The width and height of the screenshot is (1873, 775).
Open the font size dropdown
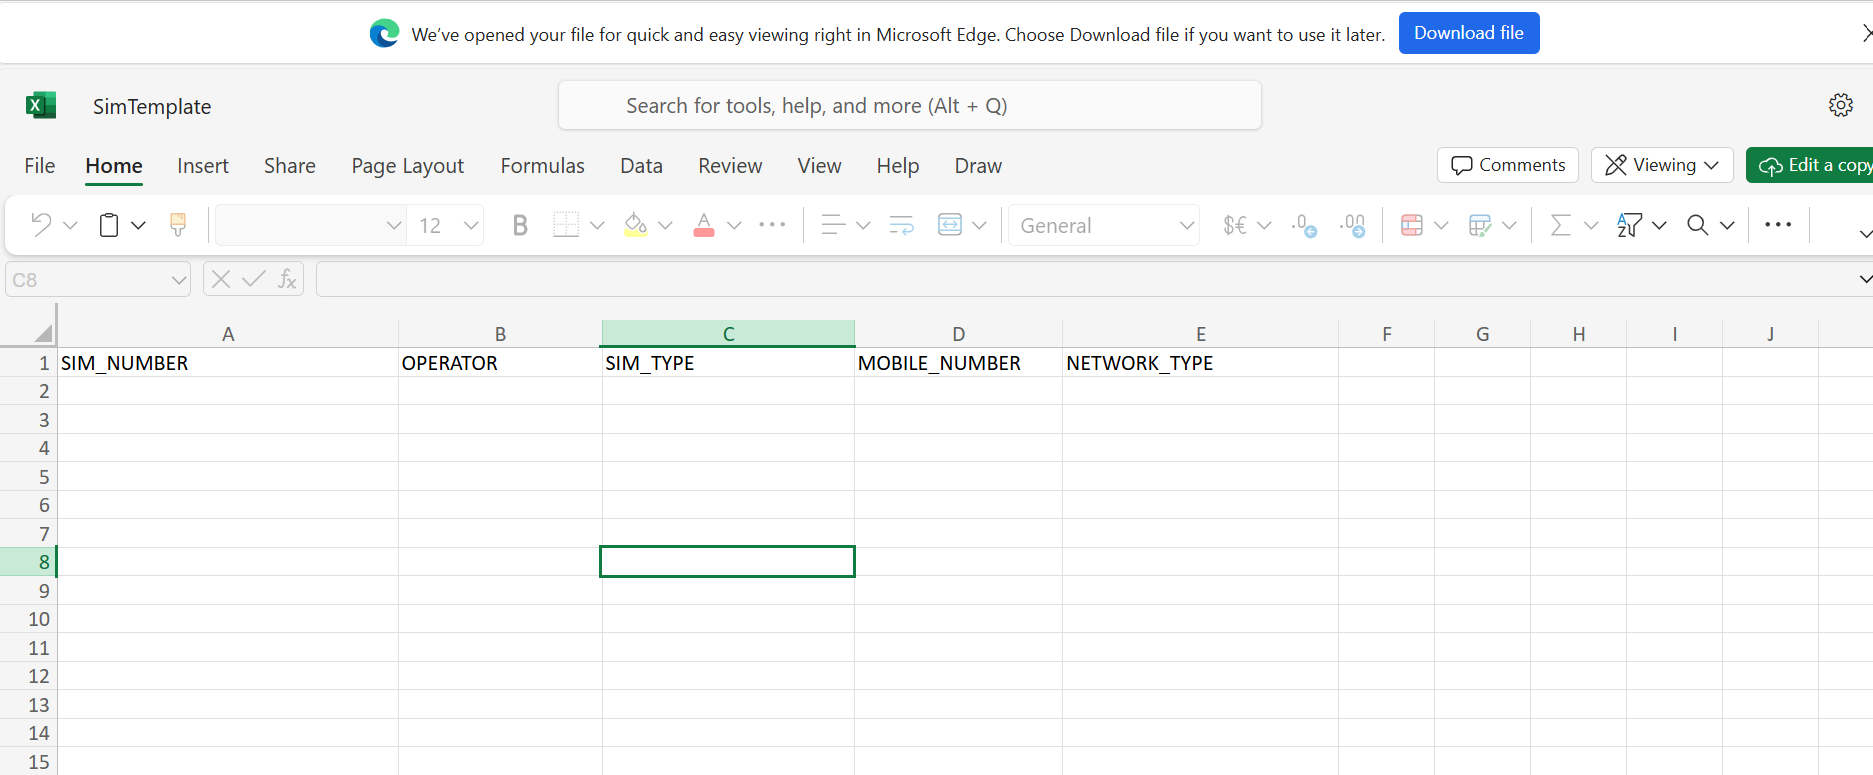click(471, 225)
